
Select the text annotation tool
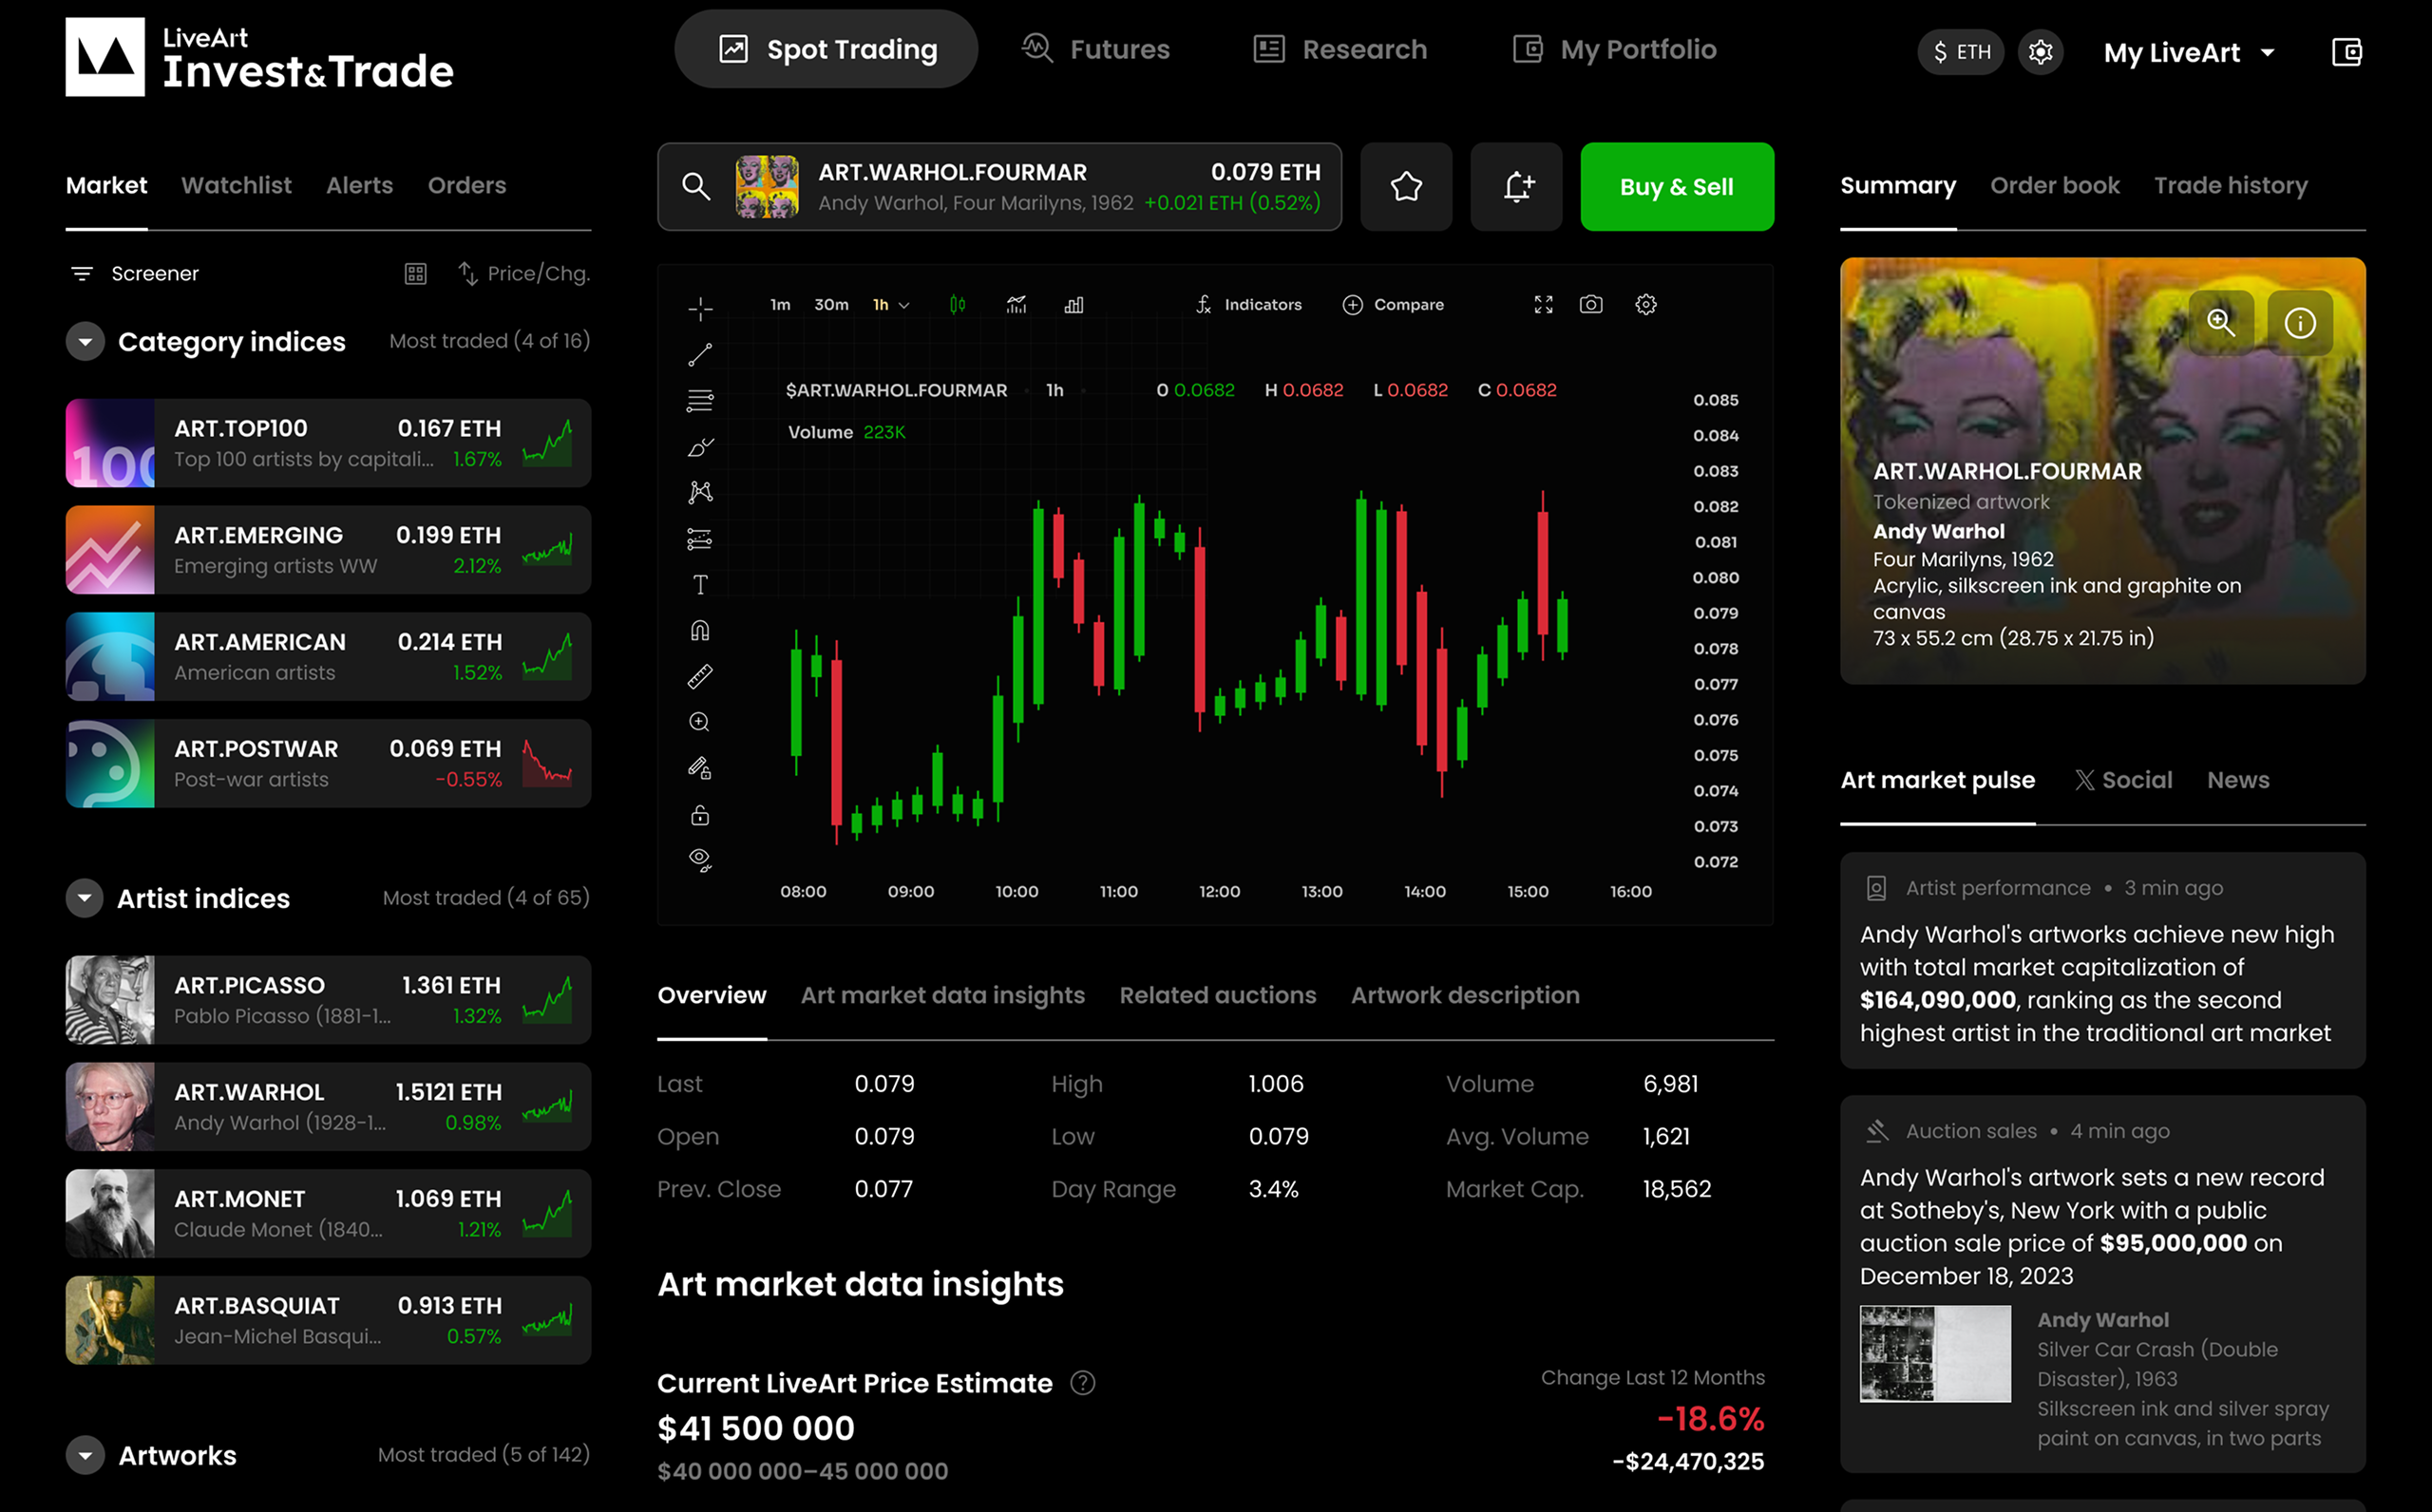coord(700,585)
